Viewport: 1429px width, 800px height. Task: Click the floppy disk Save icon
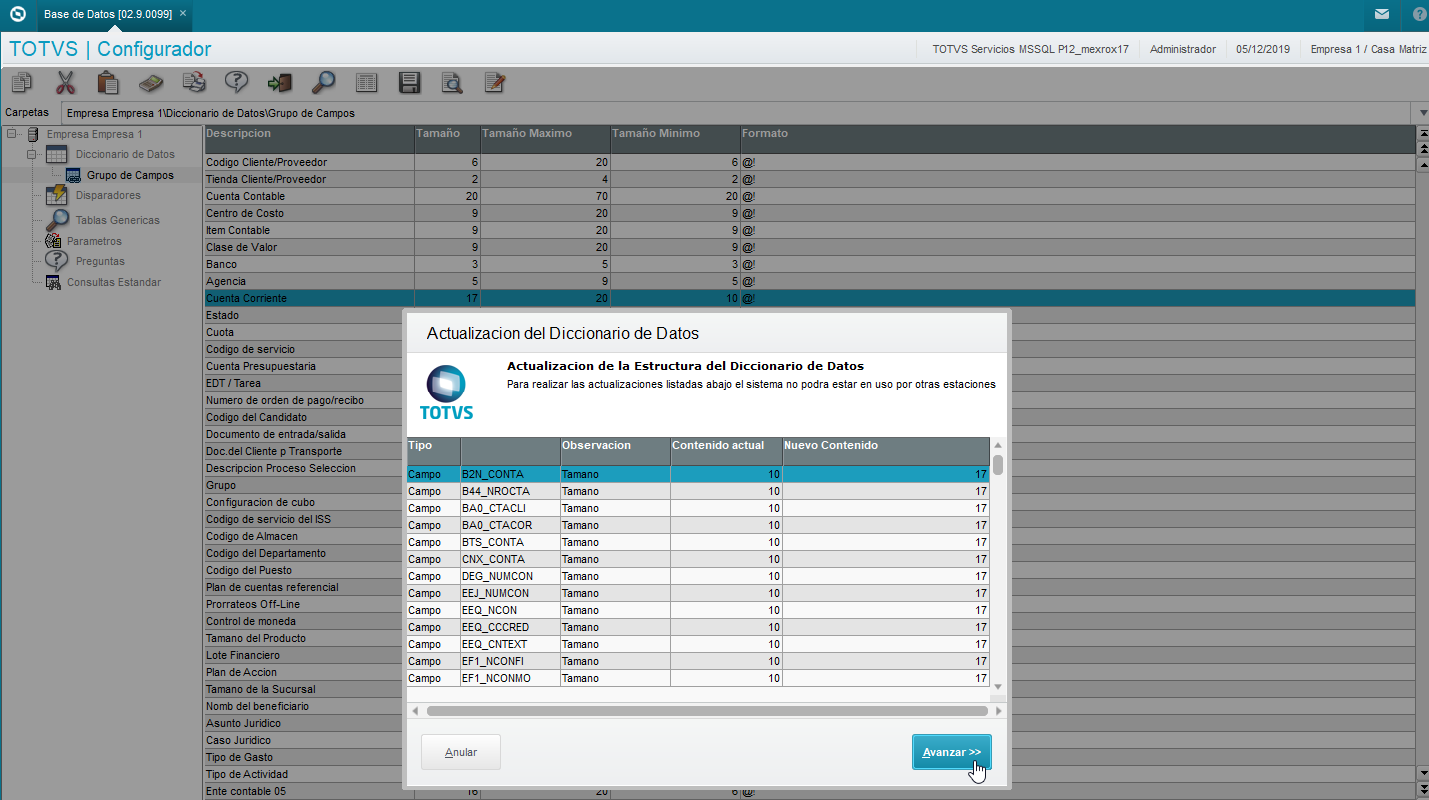point(409,83)
